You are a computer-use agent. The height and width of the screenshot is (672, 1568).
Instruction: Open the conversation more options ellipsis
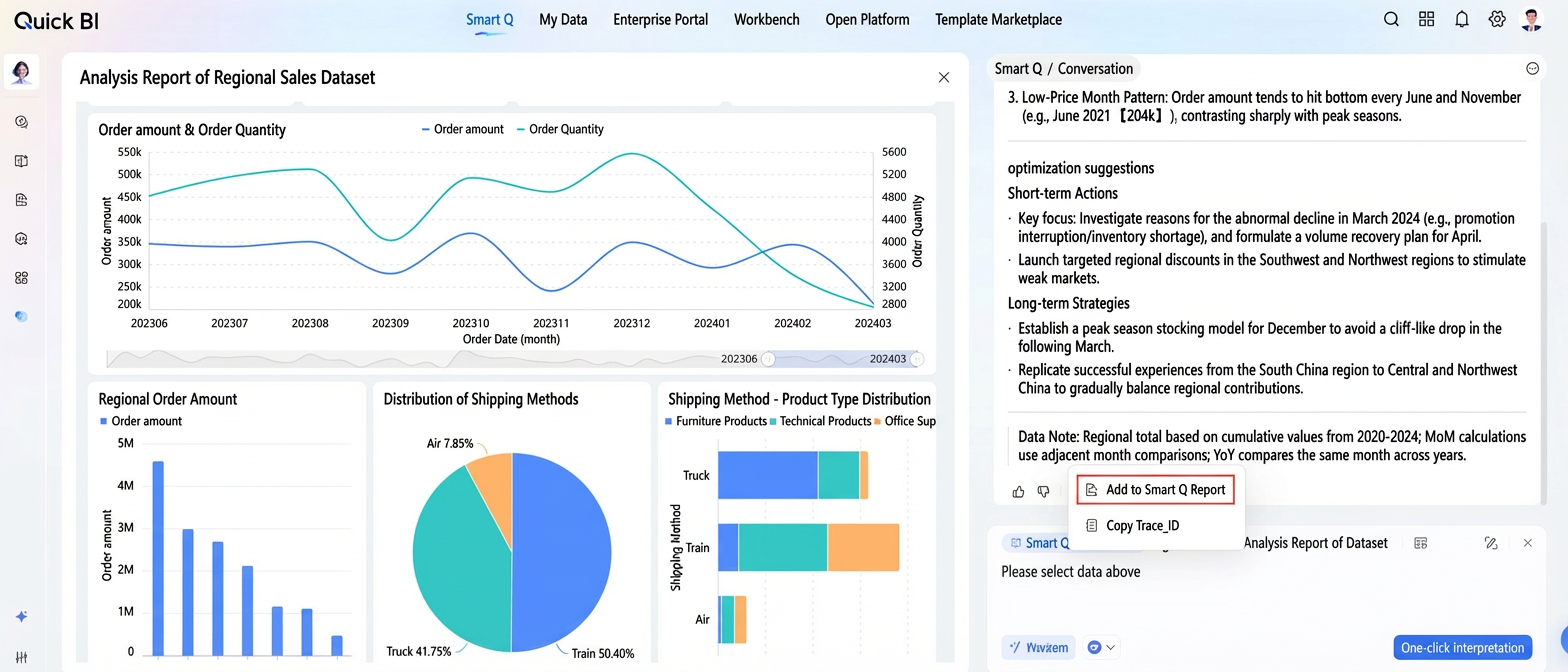(x=1532, y=68)
